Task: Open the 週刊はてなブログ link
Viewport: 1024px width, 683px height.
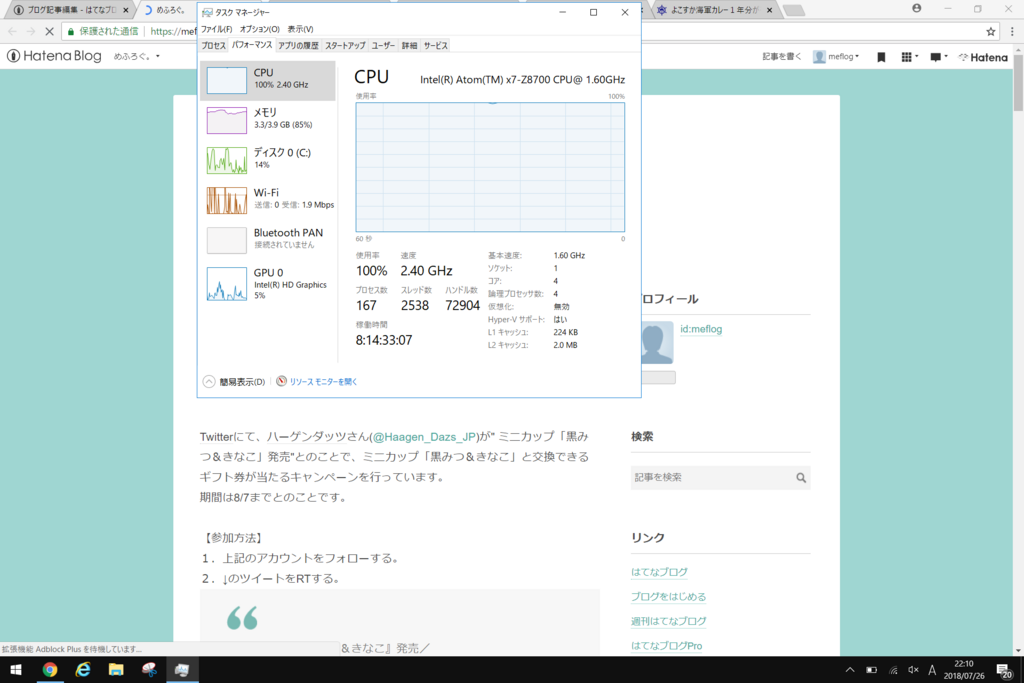Action: click(668, 621)
